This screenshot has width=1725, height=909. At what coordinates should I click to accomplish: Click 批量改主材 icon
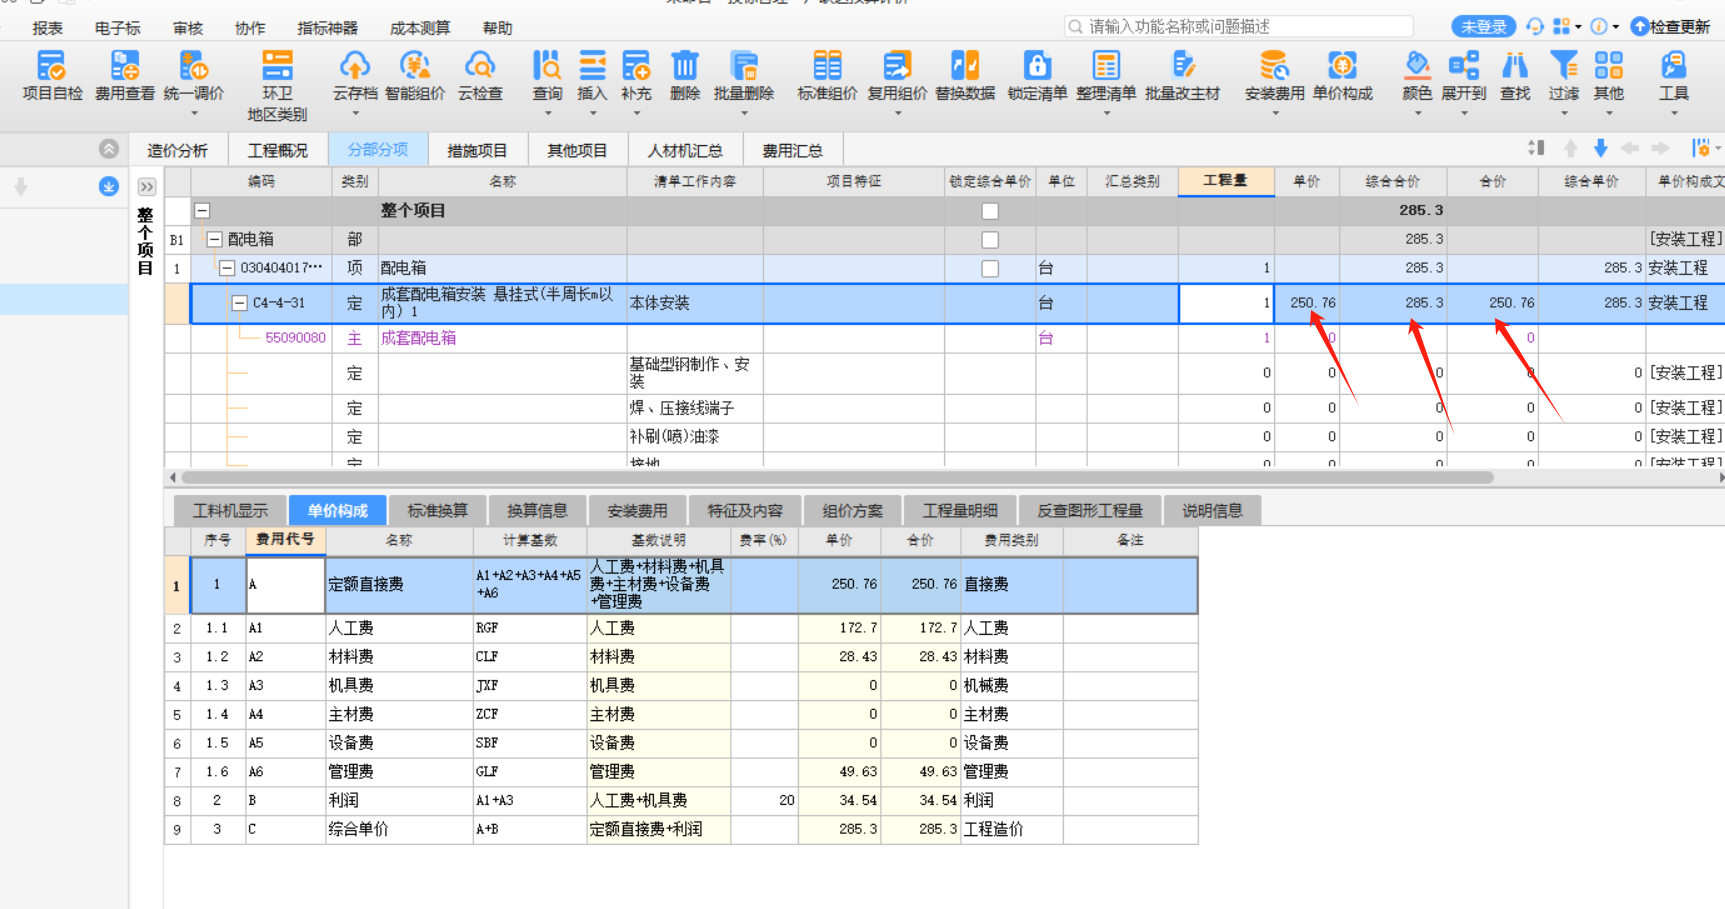click(1183, 77)
